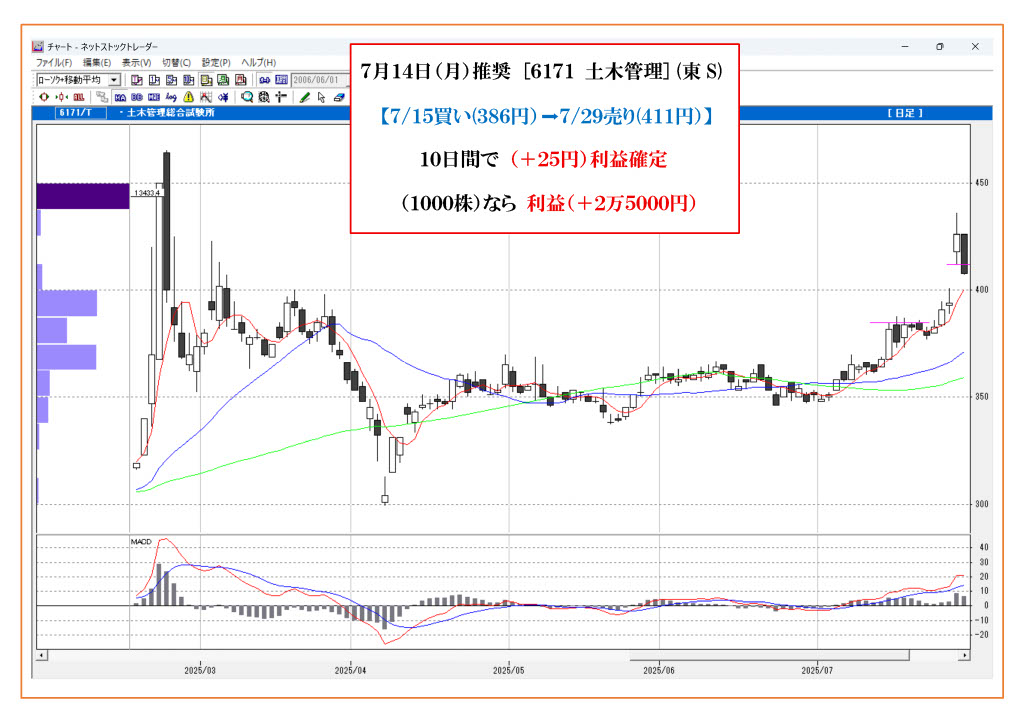Open the ファイル(F) menu
Screen dimensions: 1024x726
tap(54, 62)
